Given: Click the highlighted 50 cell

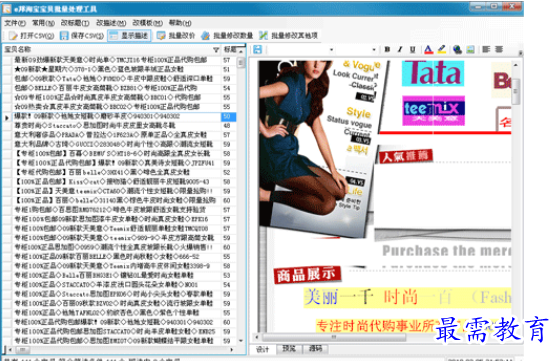Looking at the screenshot, I should (x=228, y=116).
